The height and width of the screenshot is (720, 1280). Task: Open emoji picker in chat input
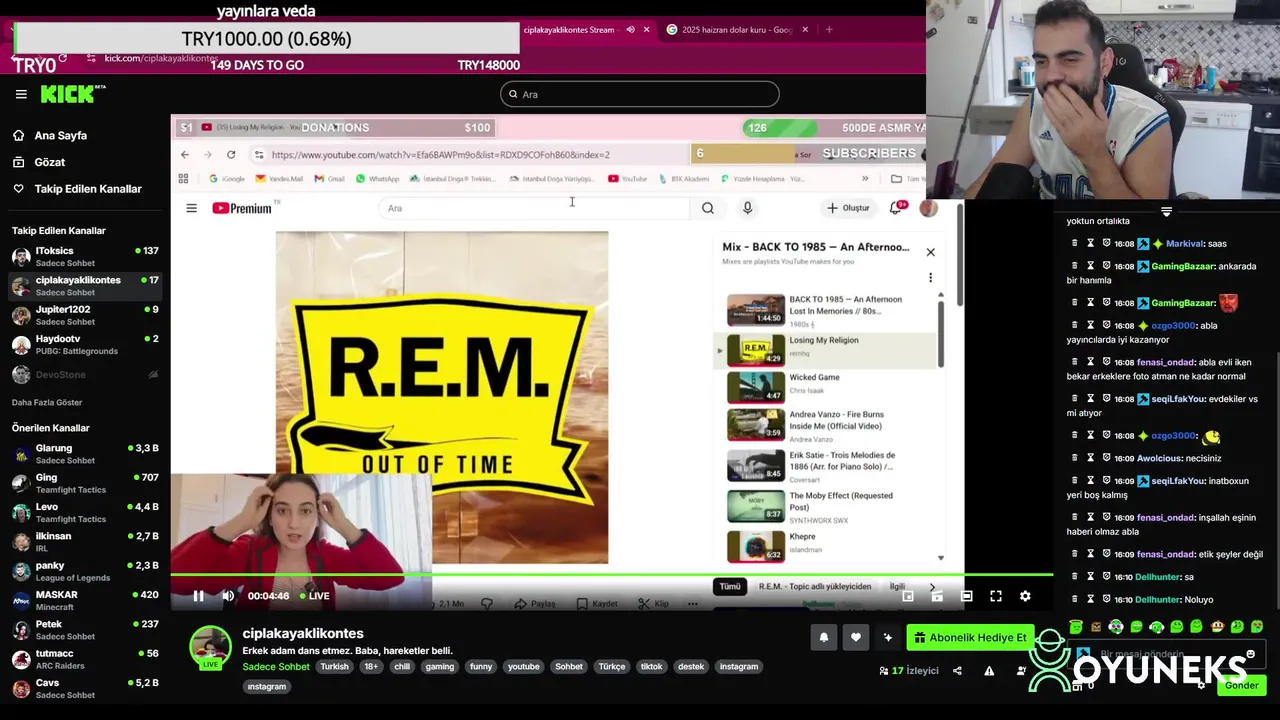[1251, 654]
